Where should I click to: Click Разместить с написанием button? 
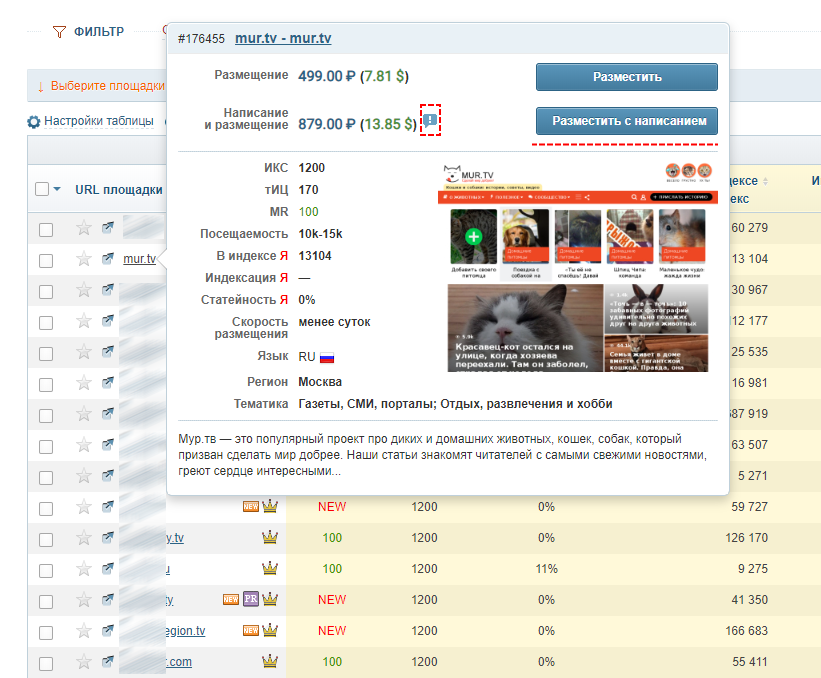pyautogui.click(x=627, y=121)
